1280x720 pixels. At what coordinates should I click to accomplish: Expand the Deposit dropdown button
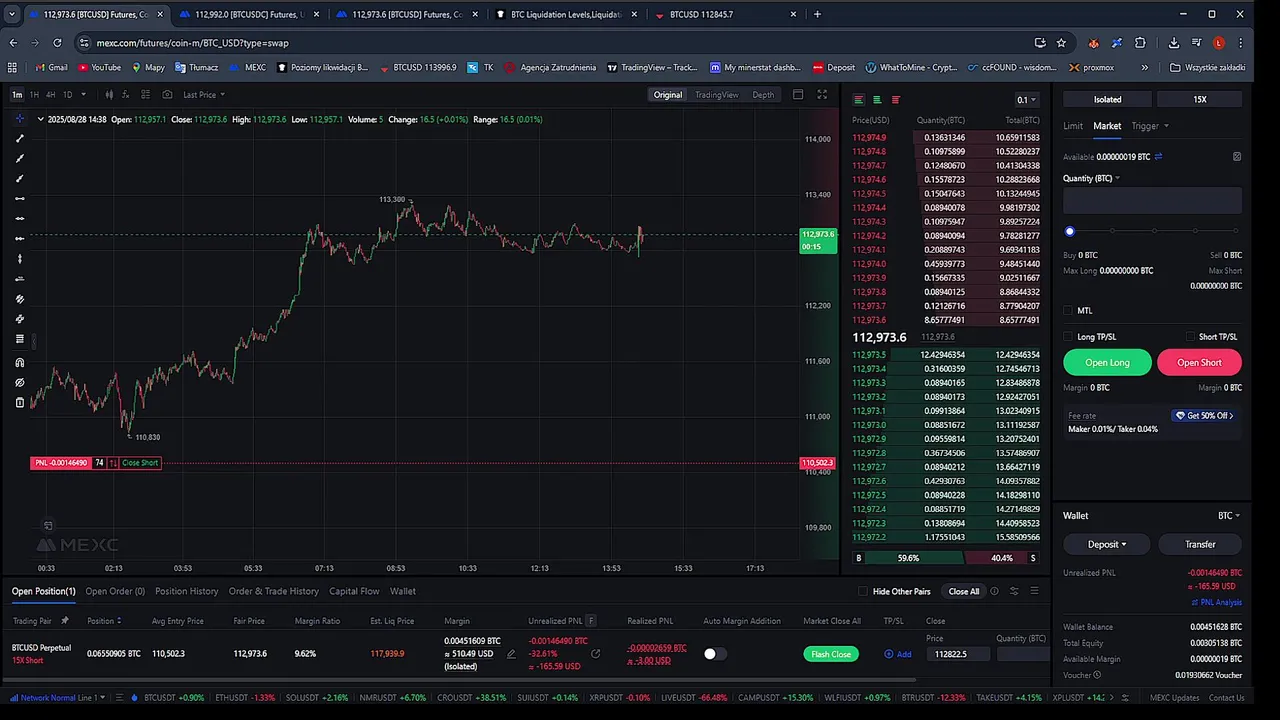pyautogui.click(x=1107, y=544)
